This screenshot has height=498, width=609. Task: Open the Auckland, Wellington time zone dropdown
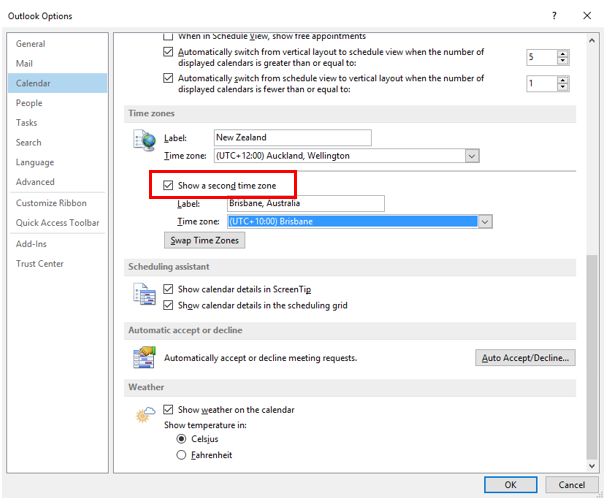click(x=472, y=156)
